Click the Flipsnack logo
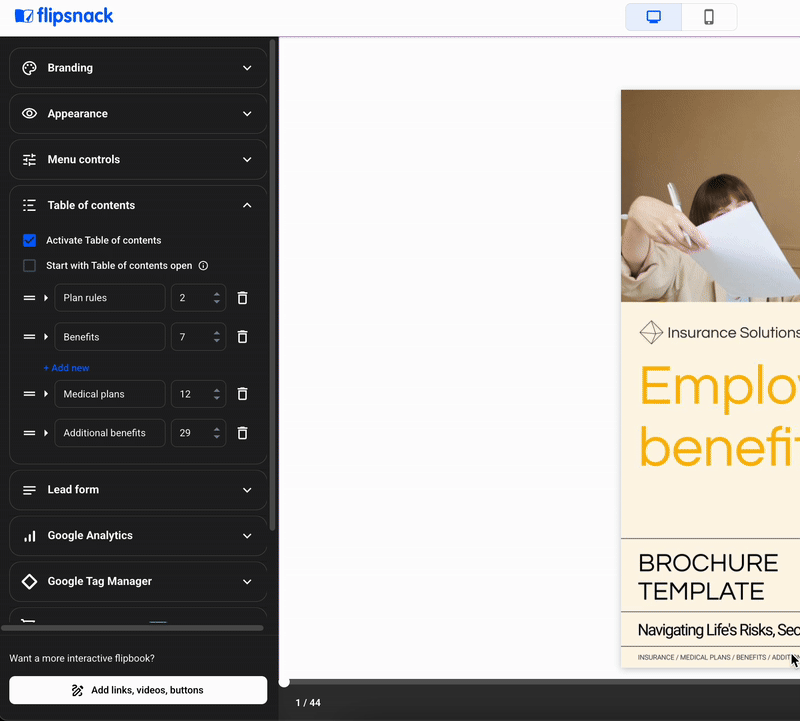 64,16
